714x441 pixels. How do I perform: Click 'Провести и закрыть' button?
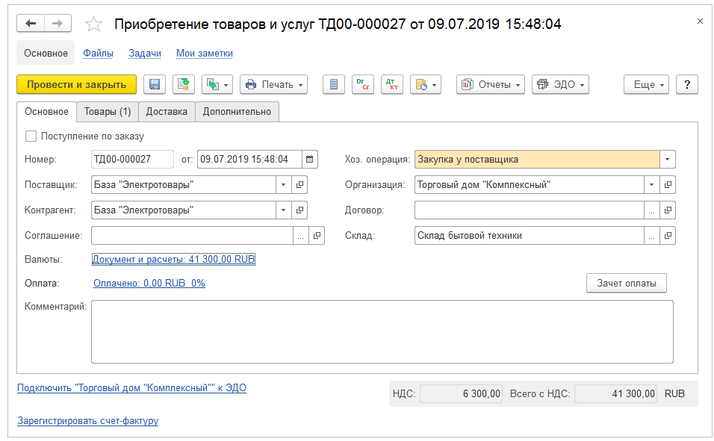pos(77,85)
